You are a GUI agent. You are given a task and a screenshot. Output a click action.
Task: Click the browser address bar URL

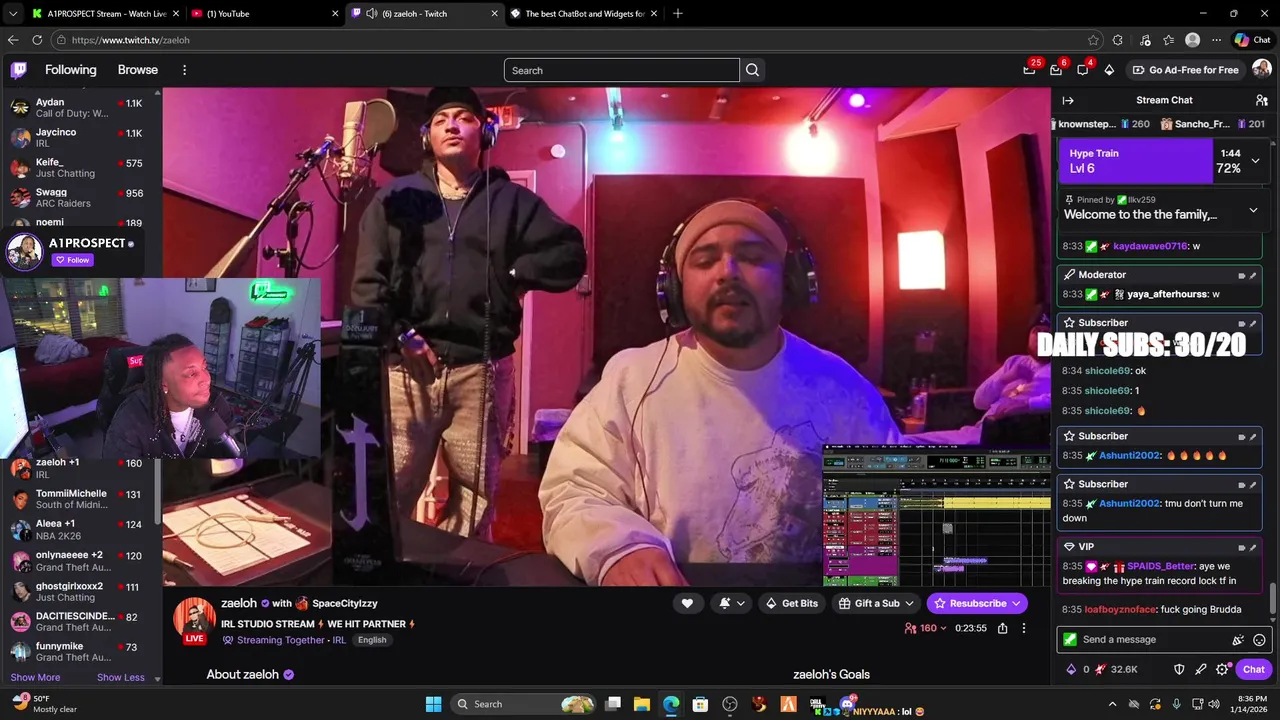pos(130,40)
